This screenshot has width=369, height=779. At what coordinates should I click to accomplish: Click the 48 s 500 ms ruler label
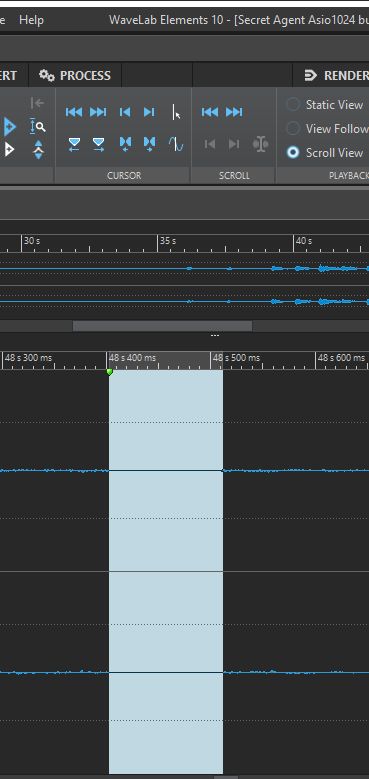(236, 358)
